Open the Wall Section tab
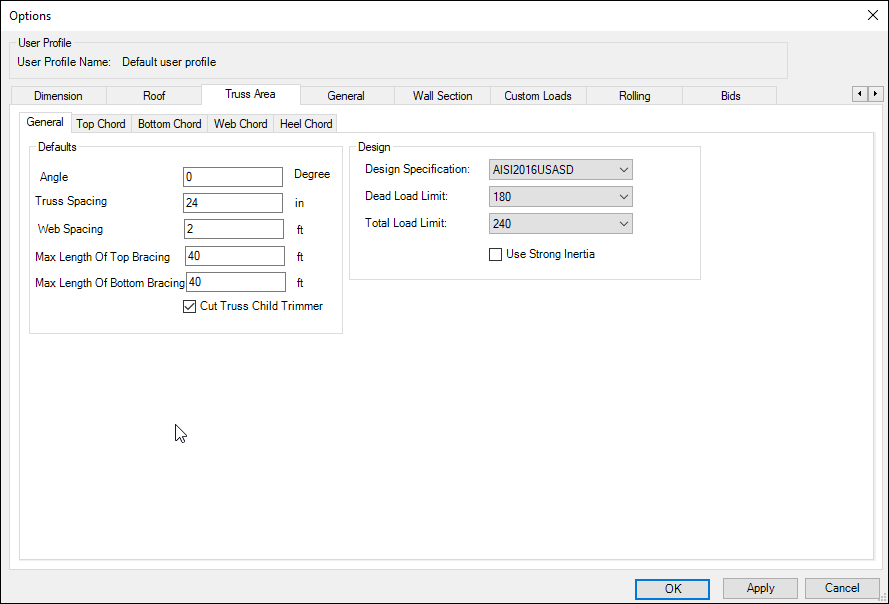Image resolution: width=889 pixels, height=604 pixels. (442, 96)
